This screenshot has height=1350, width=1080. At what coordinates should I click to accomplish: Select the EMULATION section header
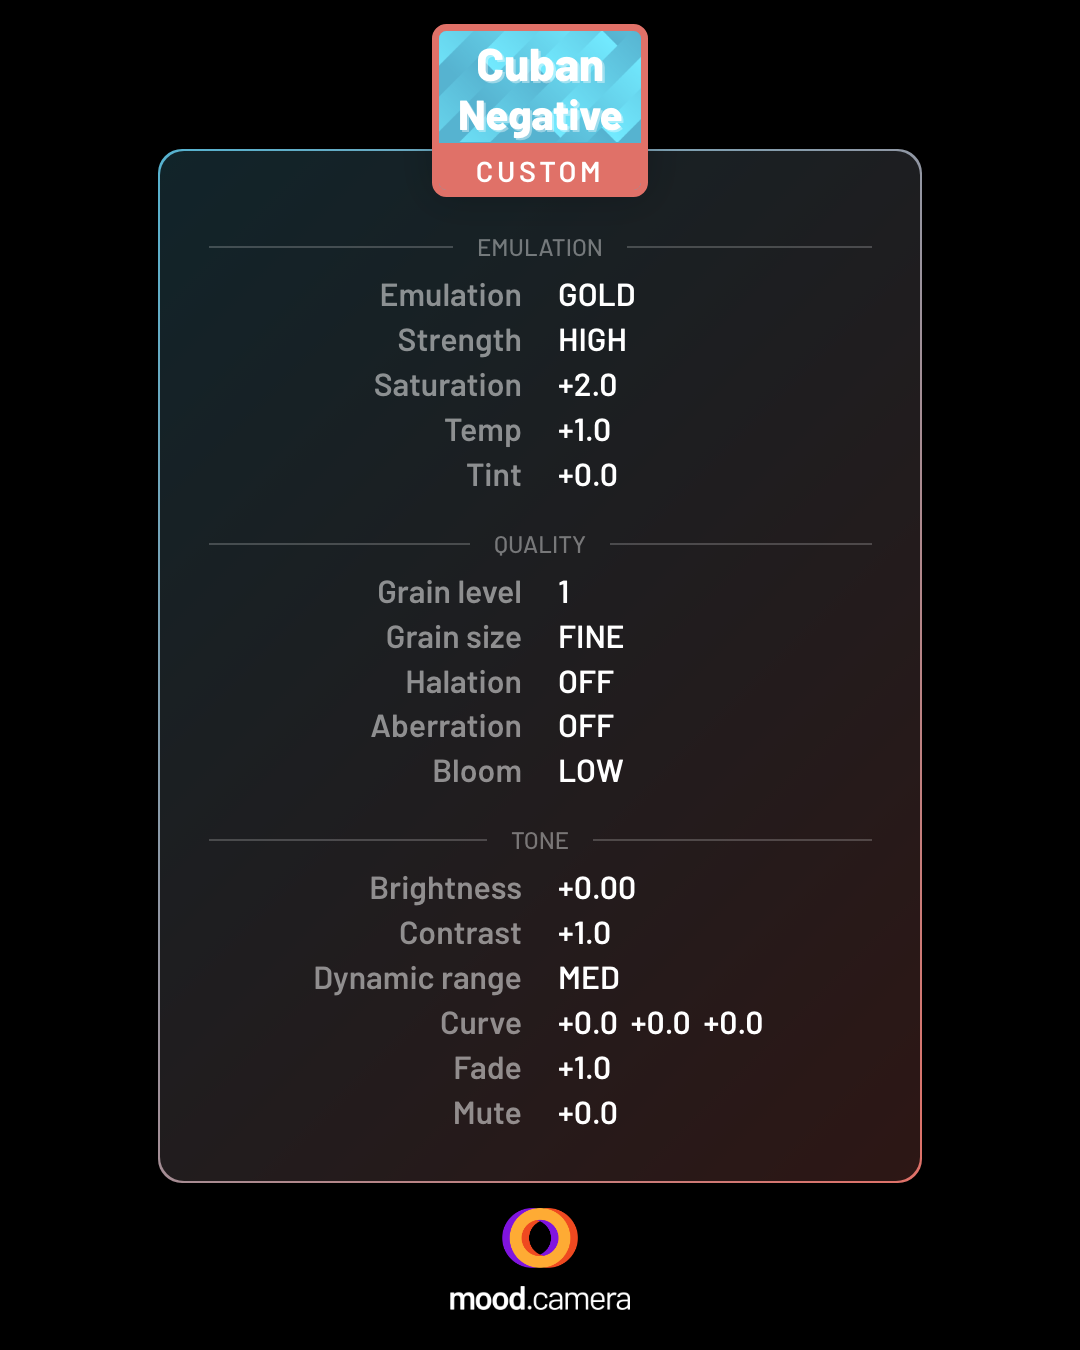point(540,248)
